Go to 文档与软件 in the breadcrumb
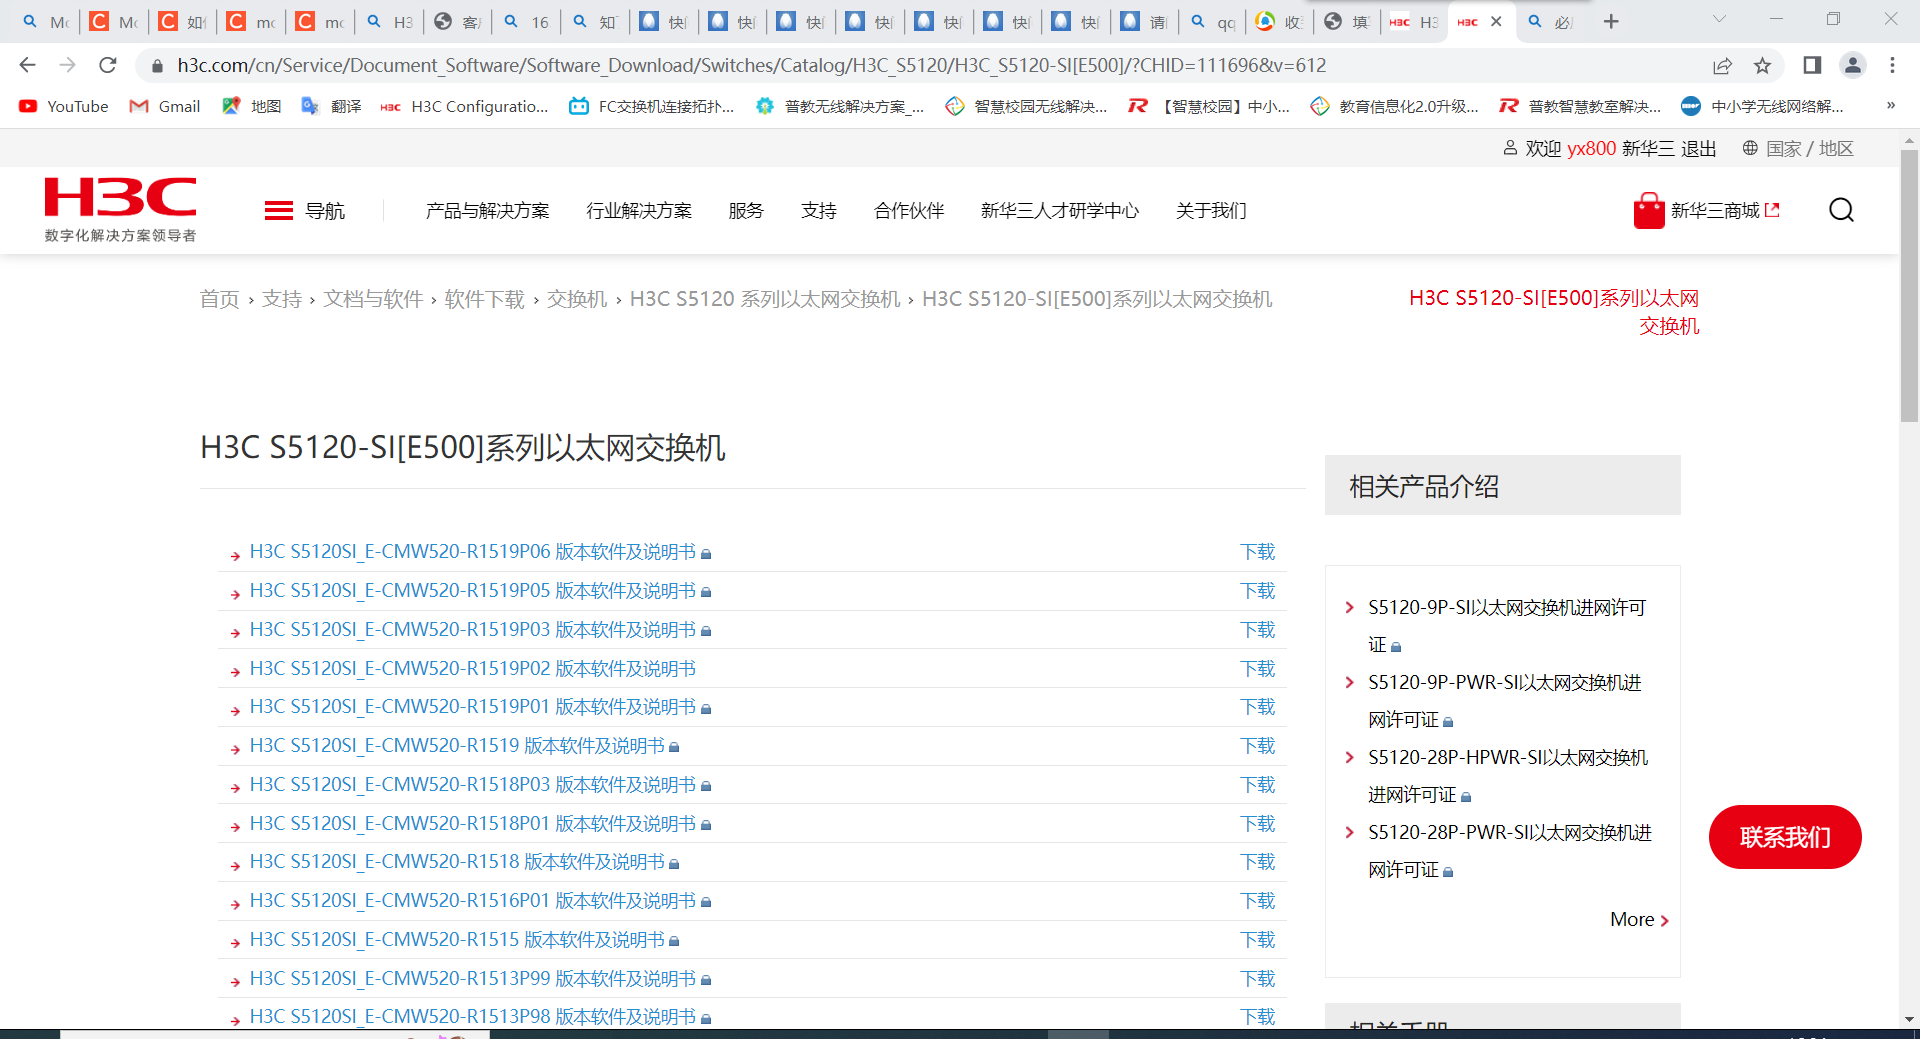This screenshot has width=1920, height=1039. tap(373, 299)
